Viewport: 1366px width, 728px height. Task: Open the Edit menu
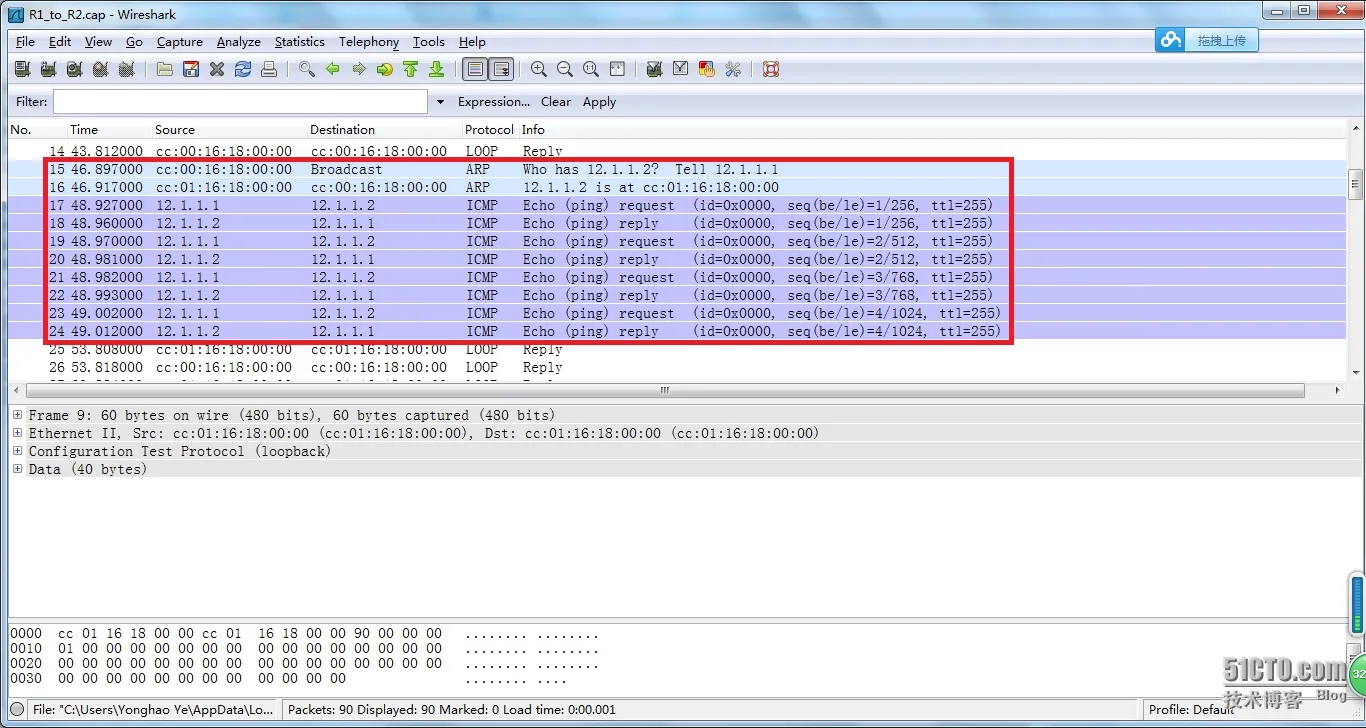[x=60, y=42]
